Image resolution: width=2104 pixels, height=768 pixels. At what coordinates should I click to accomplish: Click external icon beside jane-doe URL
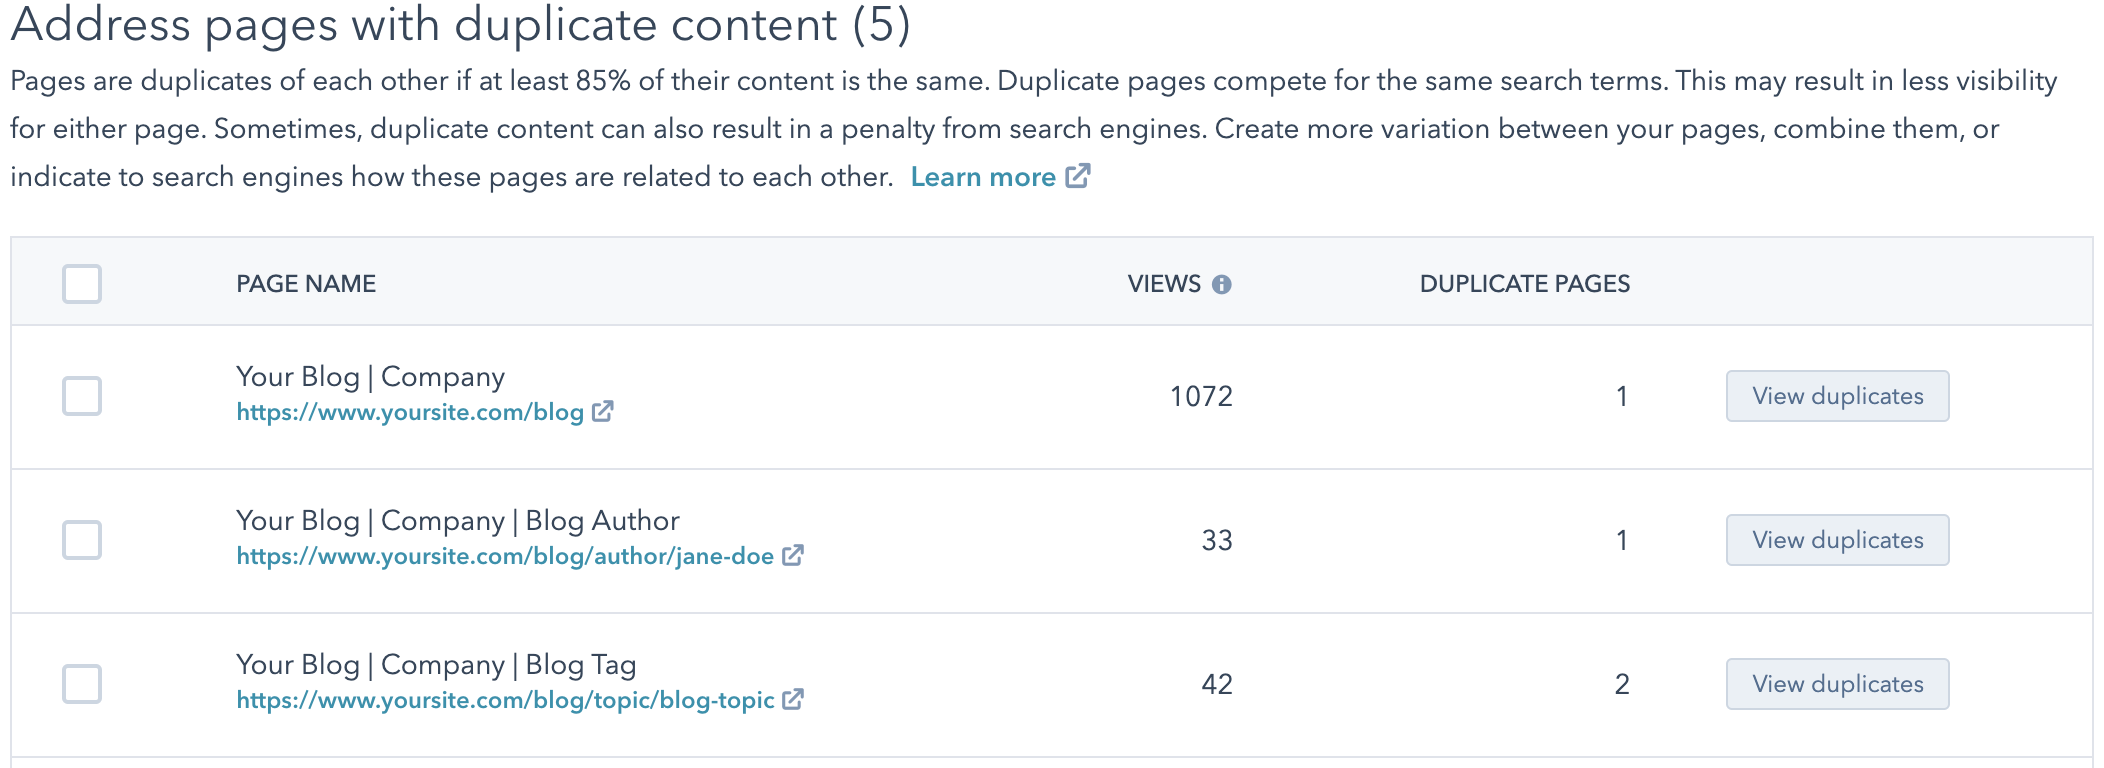point(792,555)
